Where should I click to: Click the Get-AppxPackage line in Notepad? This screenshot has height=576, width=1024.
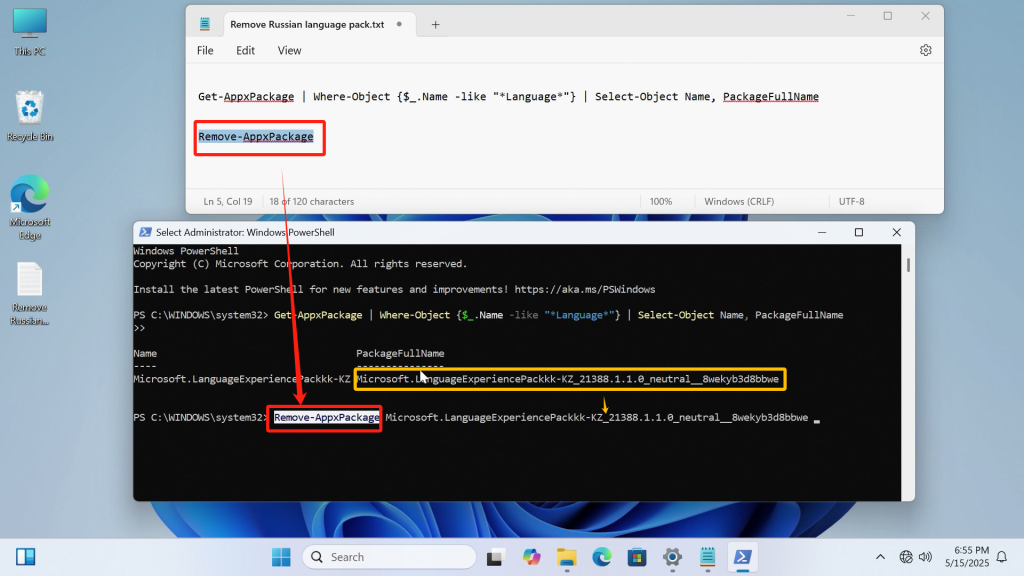tap(508, 97)
